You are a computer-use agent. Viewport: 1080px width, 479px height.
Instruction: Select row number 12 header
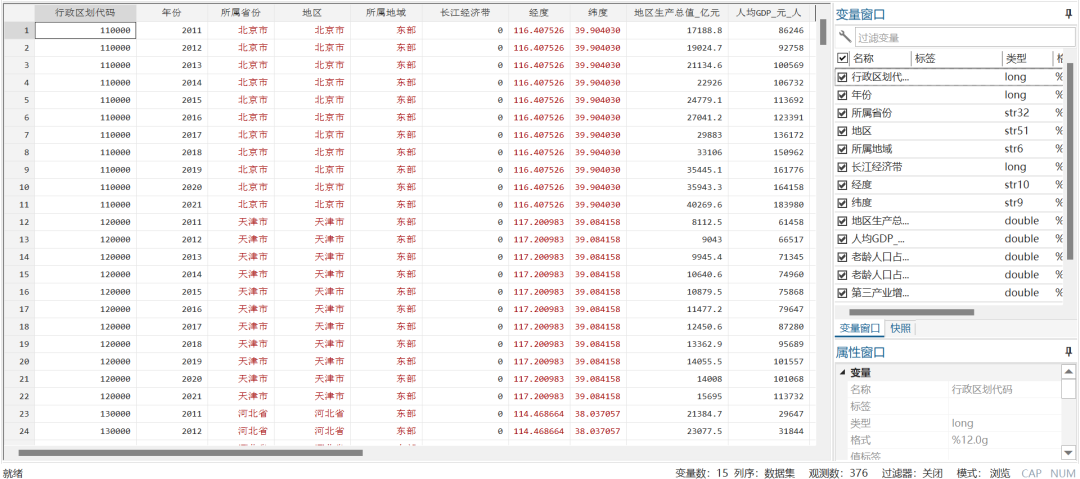17,222
